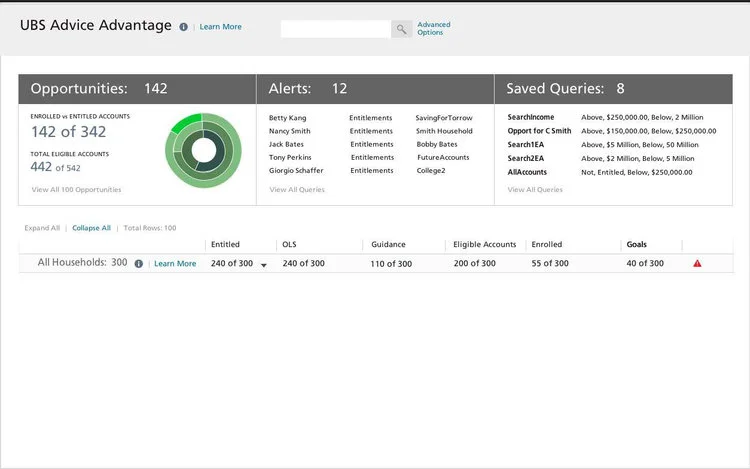The height and width of the screenshot is (469, 750).
Task: Click Entitlements in the Giorgio Schaffer row
Action: click(x=372, y=170)
